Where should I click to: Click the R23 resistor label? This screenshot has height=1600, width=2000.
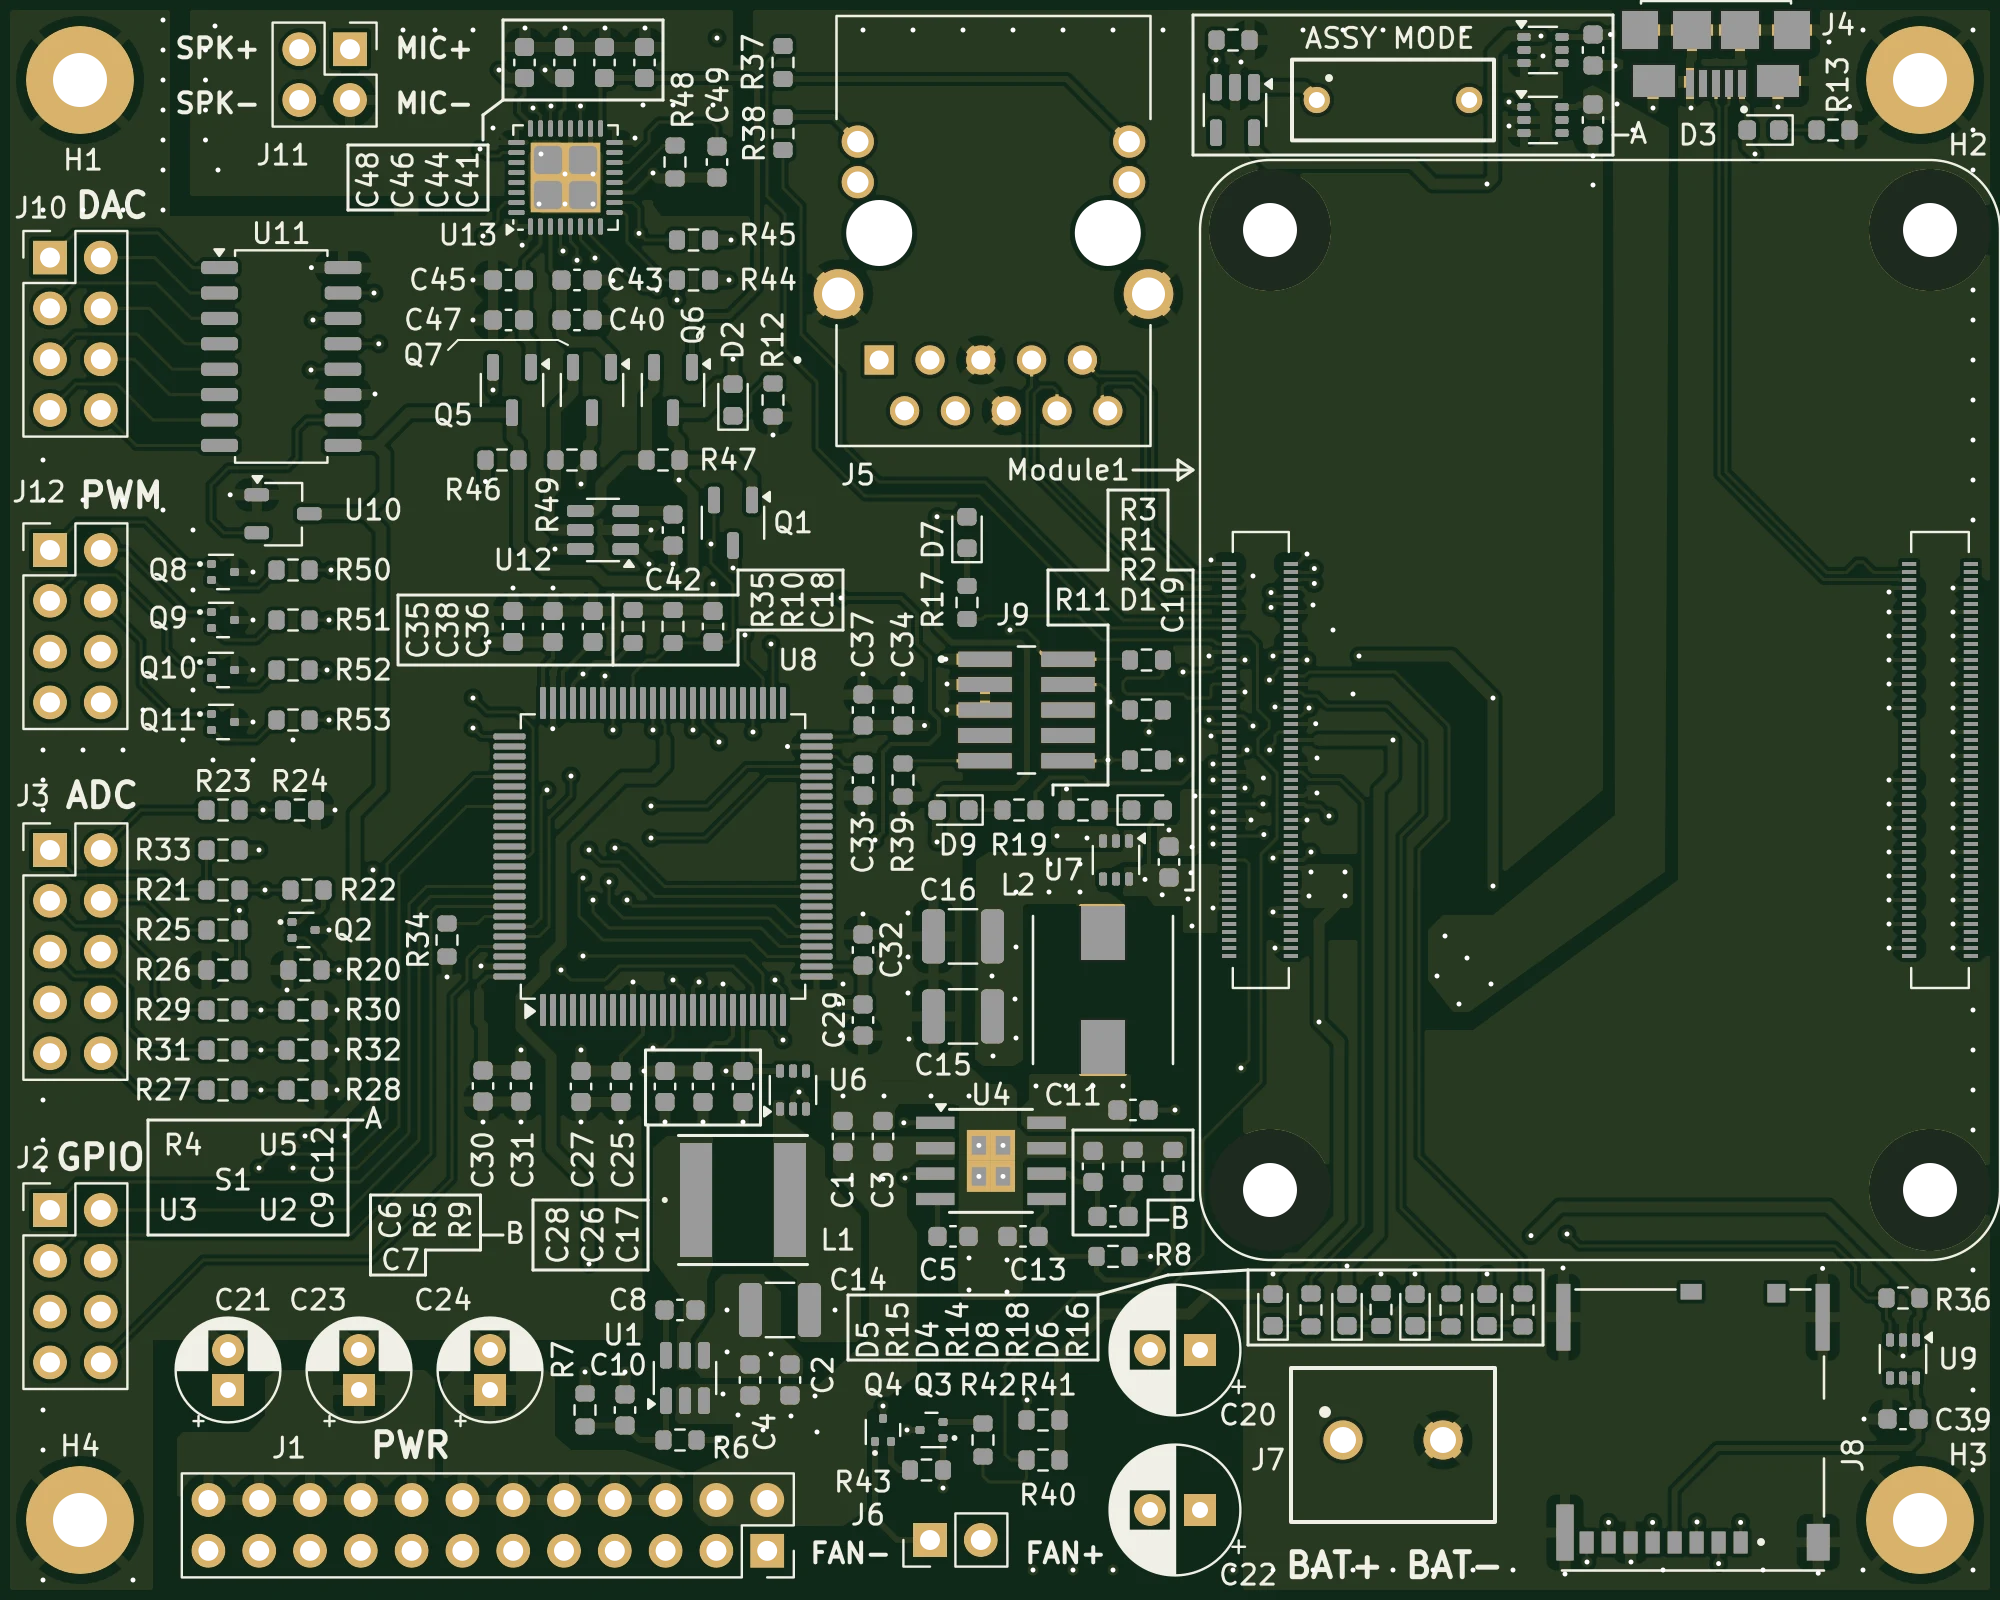pos(223,780)
